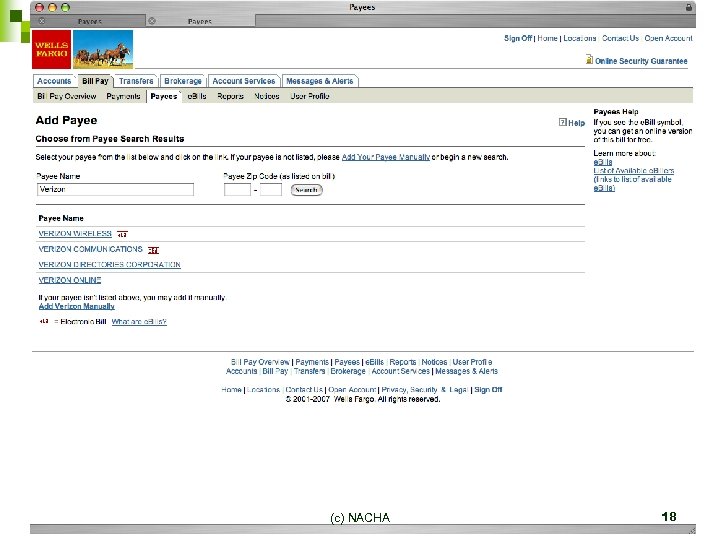
Task: Open the Reports subtab
Action: tap(230, 96)
